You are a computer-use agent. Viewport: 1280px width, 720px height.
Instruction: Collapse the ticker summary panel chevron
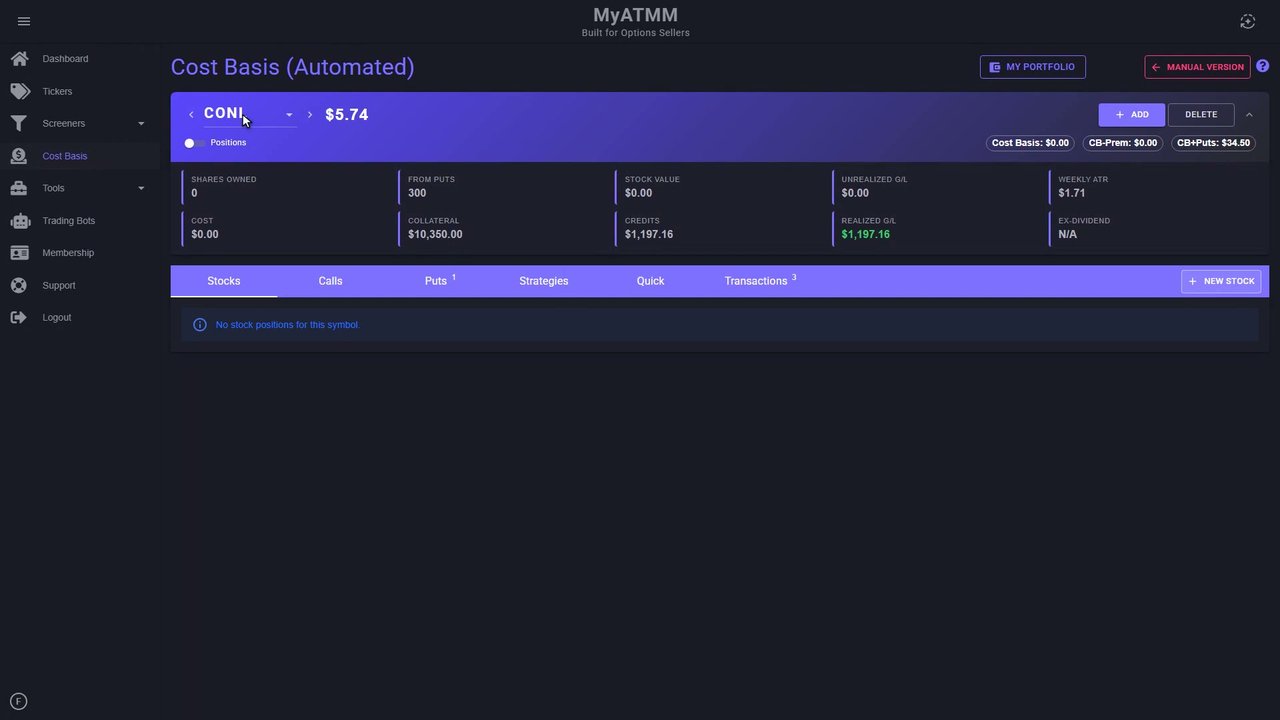[x=1249, y=115]
